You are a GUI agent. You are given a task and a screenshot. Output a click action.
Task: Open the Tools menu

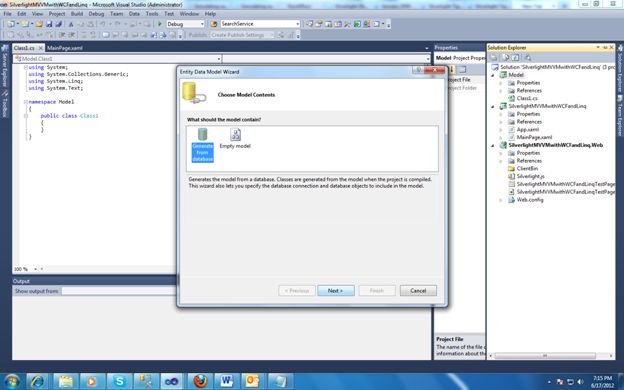pyautogui.click(x=152, y=14)
